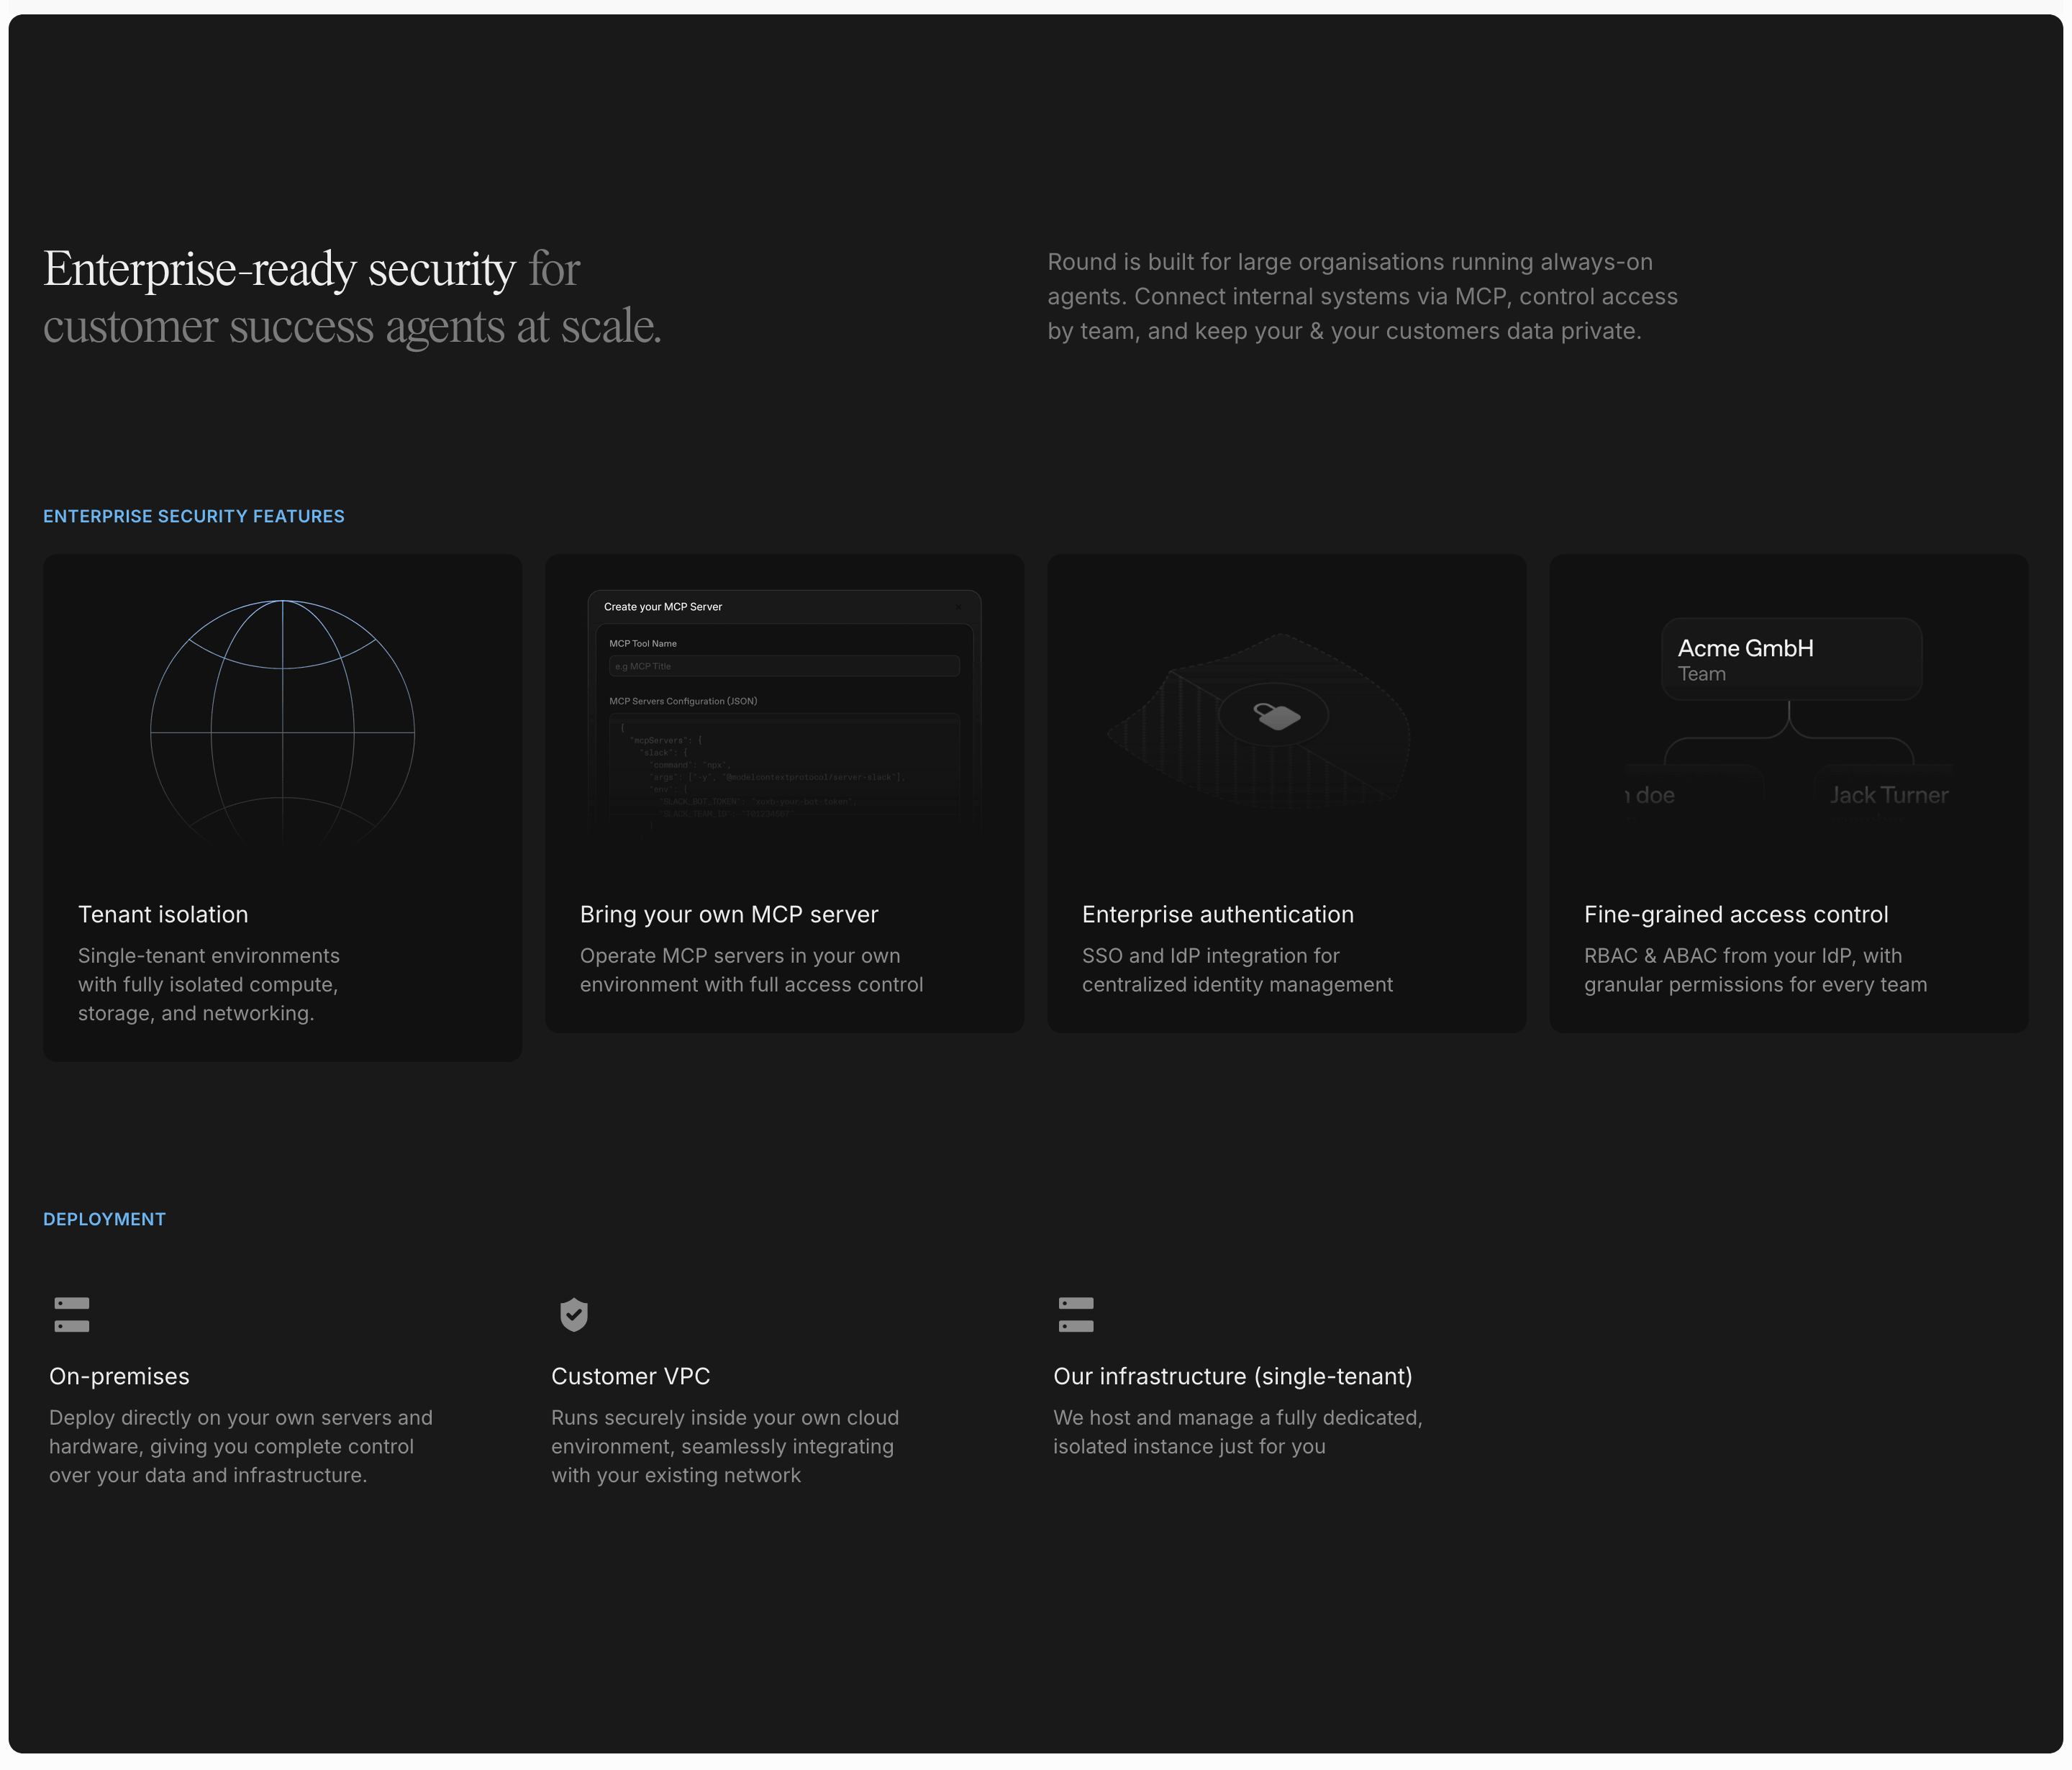Click the 'Fine-grained access control' title

1736,914
